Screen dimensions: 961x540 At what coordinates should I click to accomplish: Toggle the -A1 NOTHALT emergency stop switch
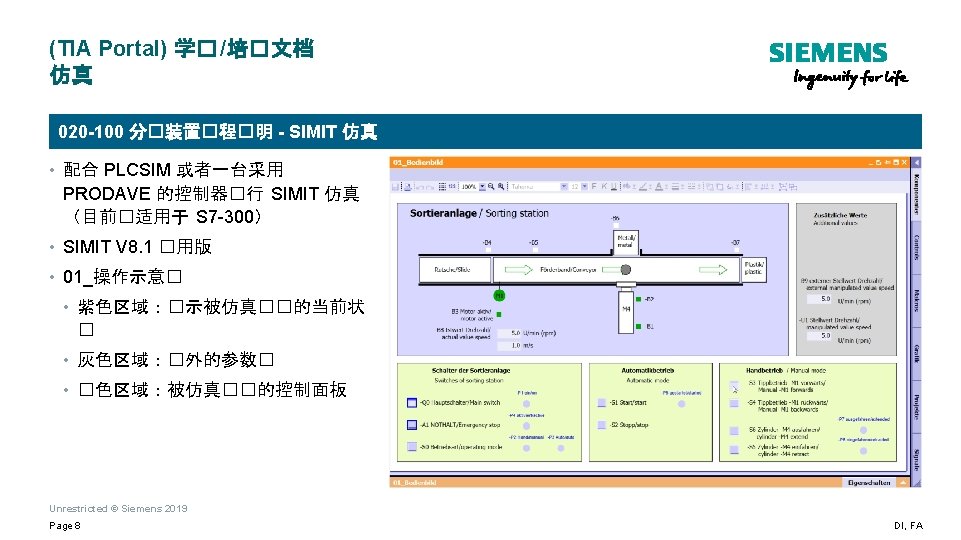point(412,424)
